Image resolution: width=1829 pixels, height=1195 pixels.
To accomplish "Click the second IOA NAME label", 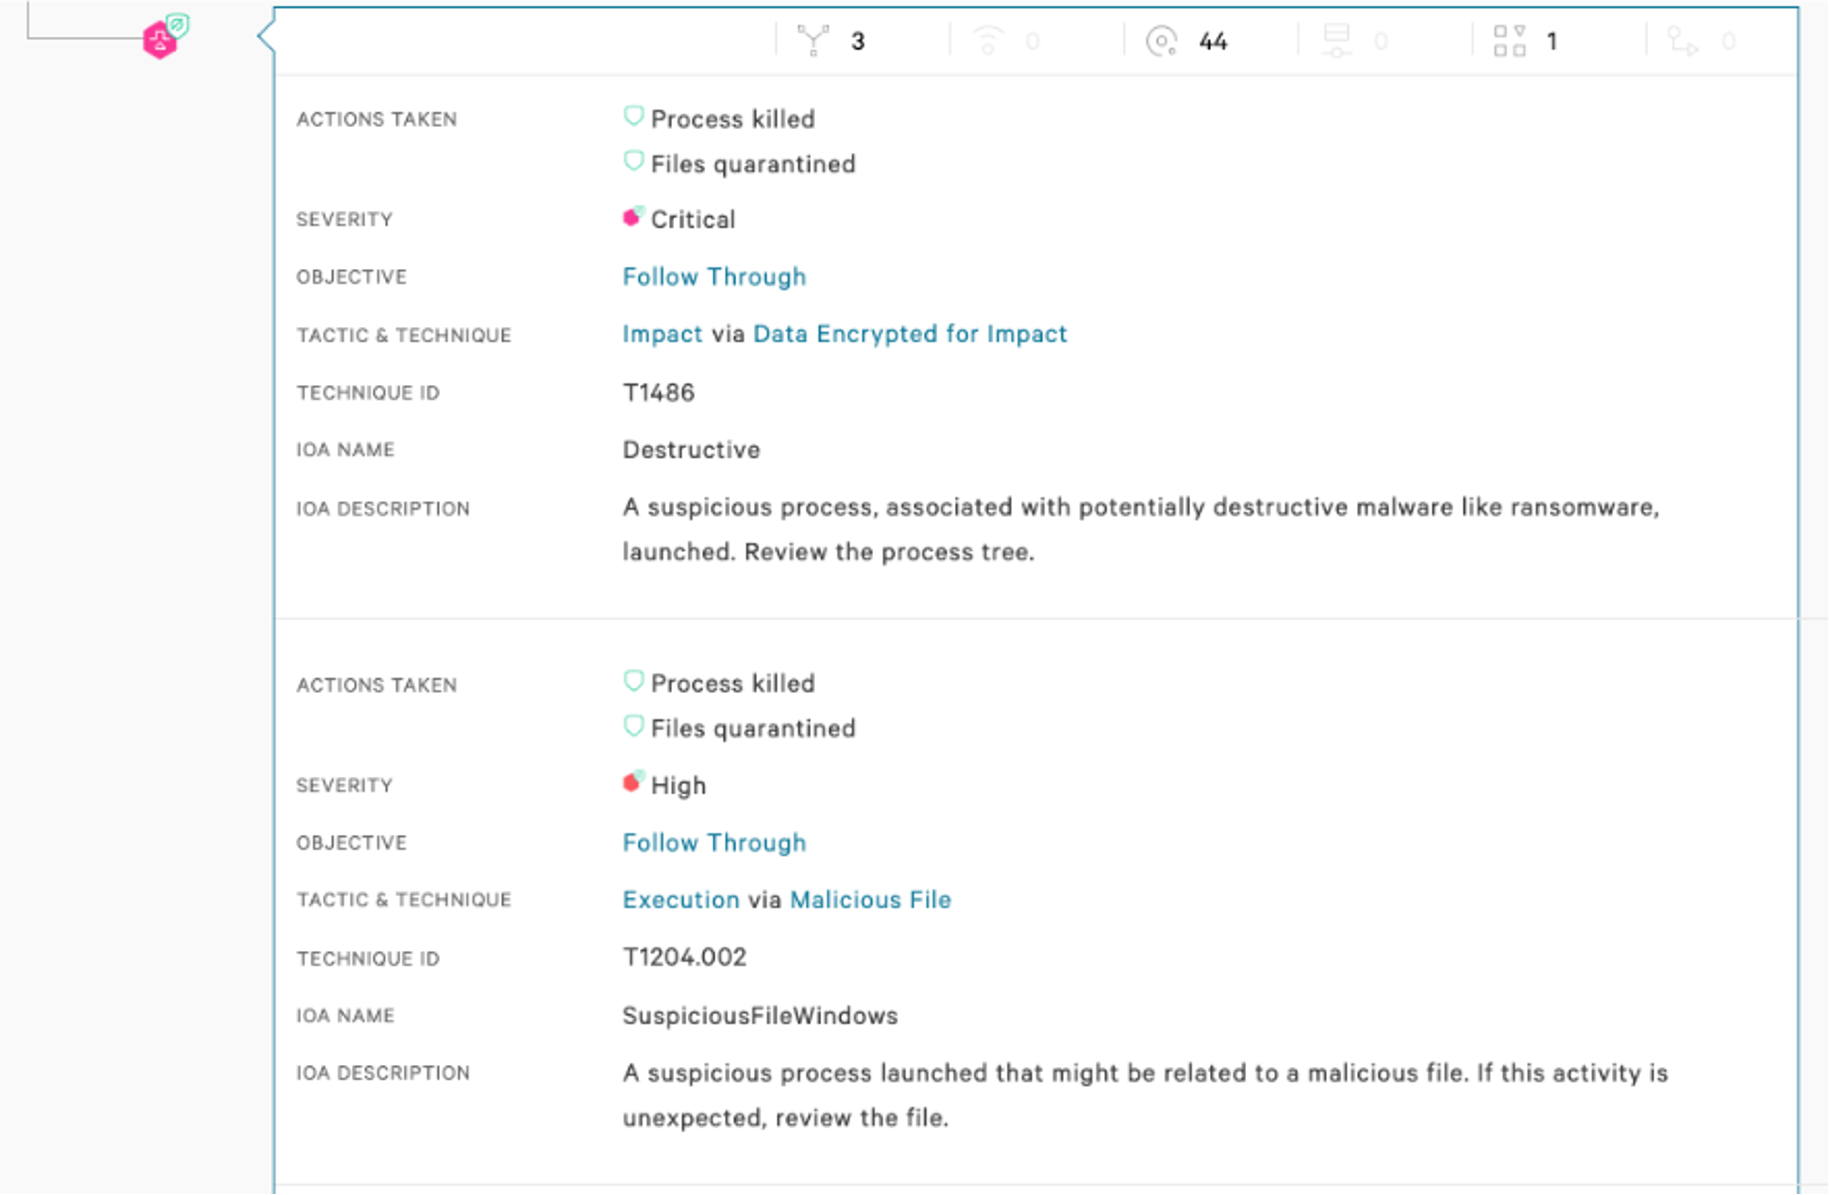I will [x=345, y=1016].
